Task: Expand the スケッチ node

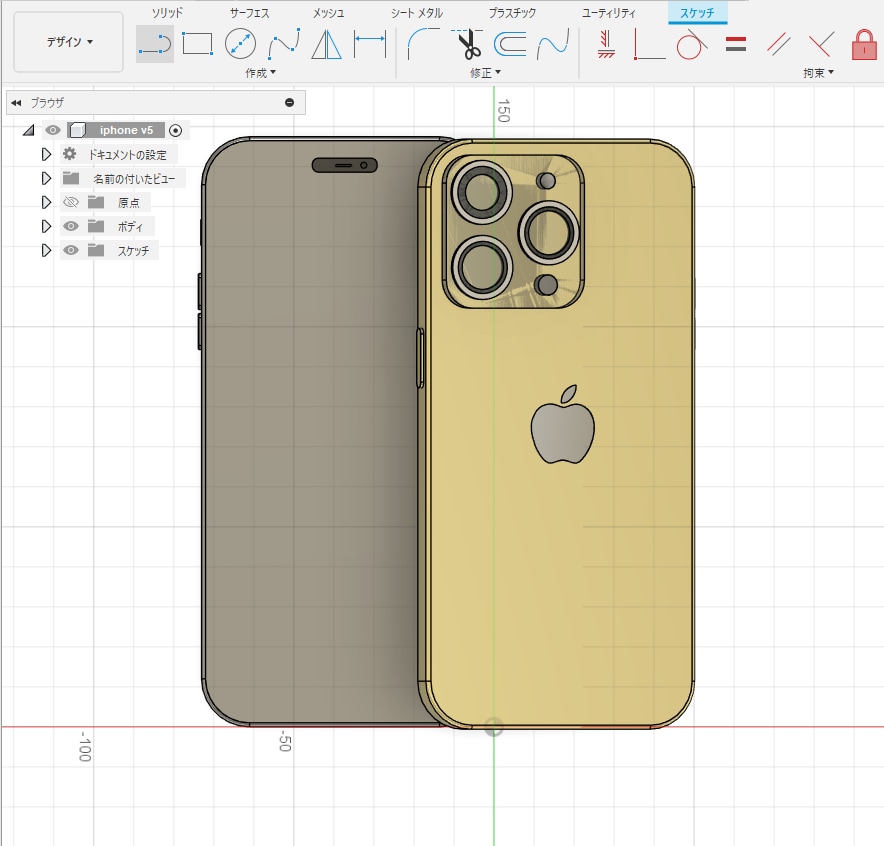Action: 46,250
